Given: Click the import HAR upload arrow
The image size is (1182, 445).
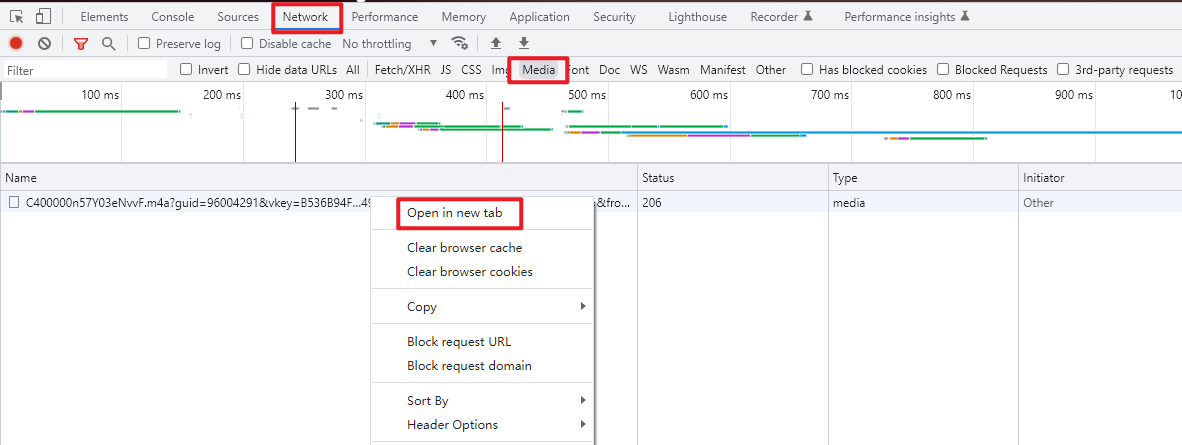Looking at the screenshot, I should coord(495,44).
